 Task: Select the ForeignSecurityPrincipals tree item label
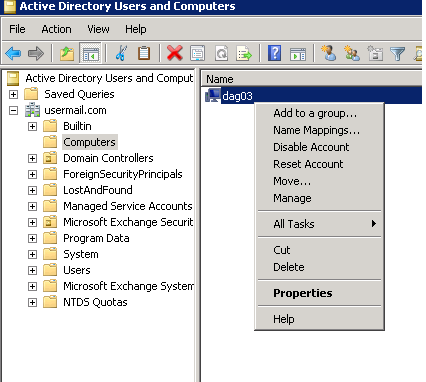point(123,174)
